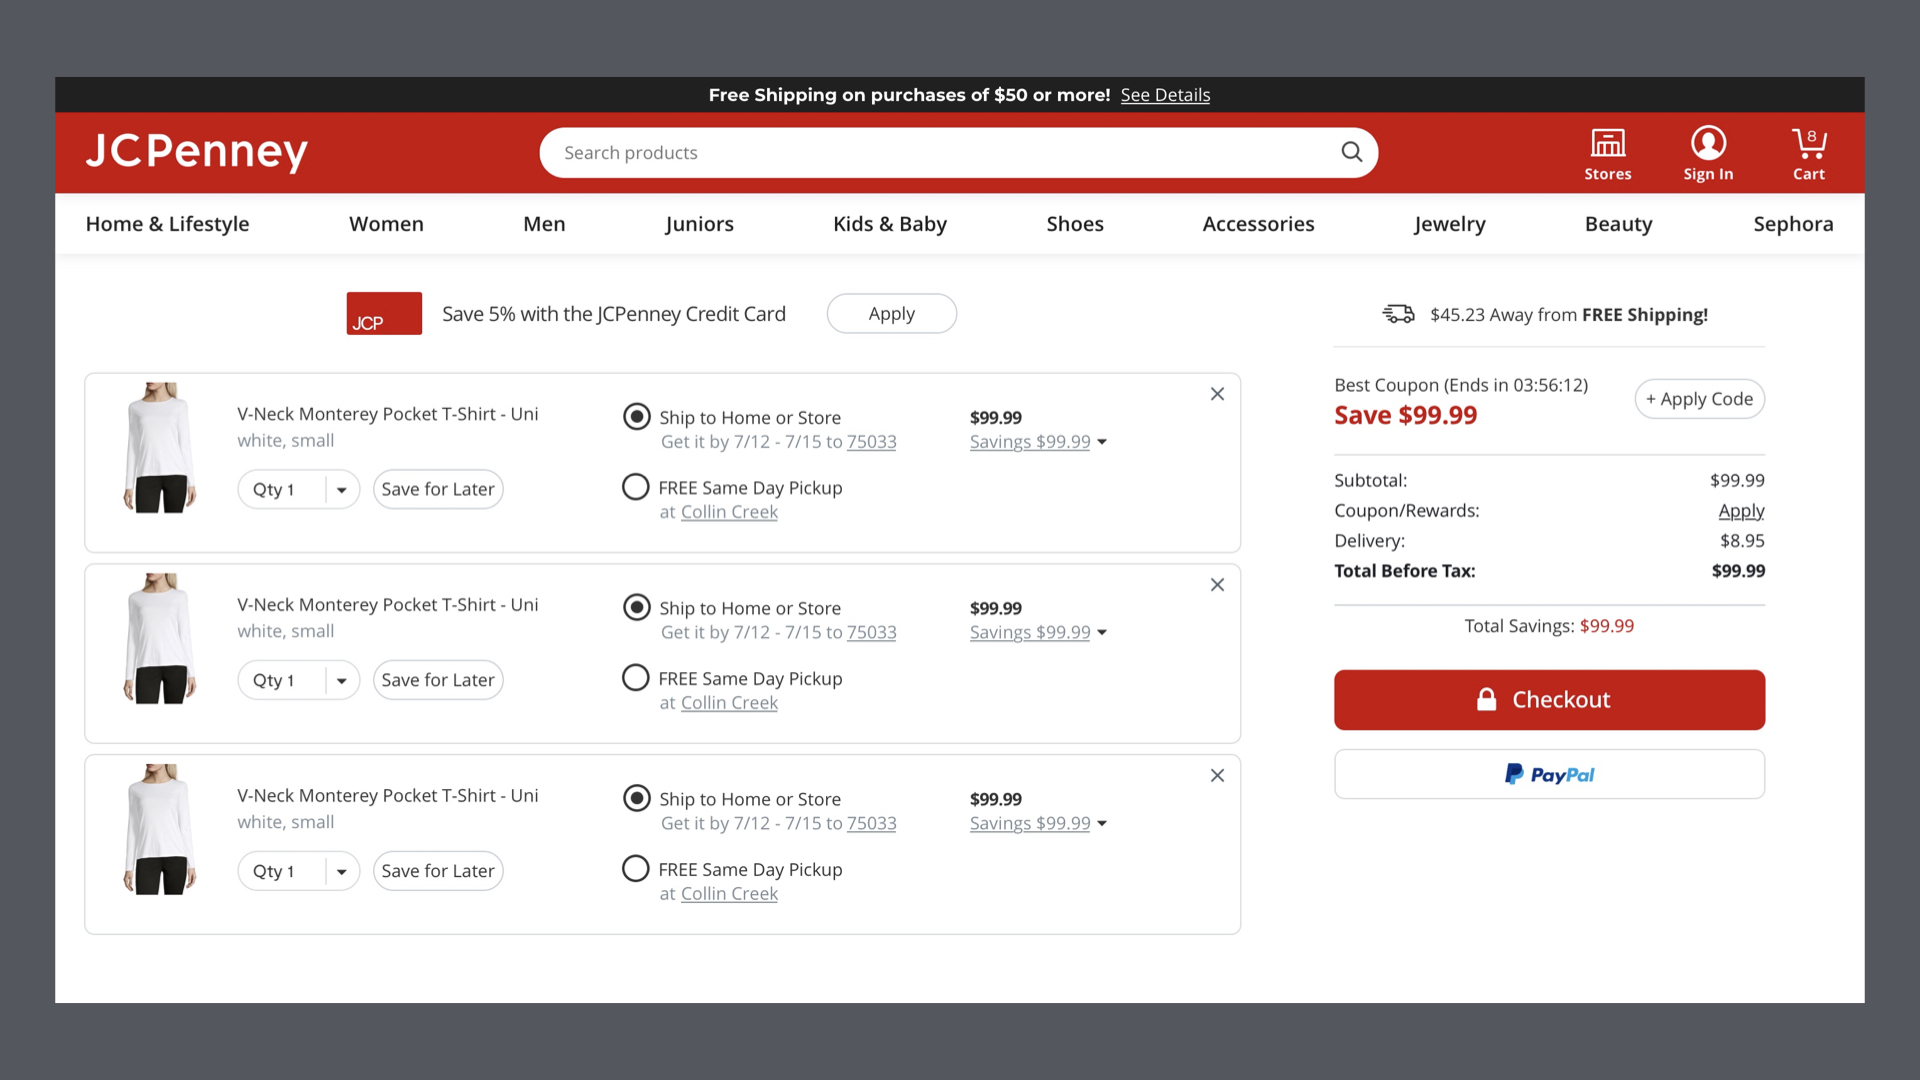
Task: Click the red JCP credit card icon
Action: [x=384, y=313]
